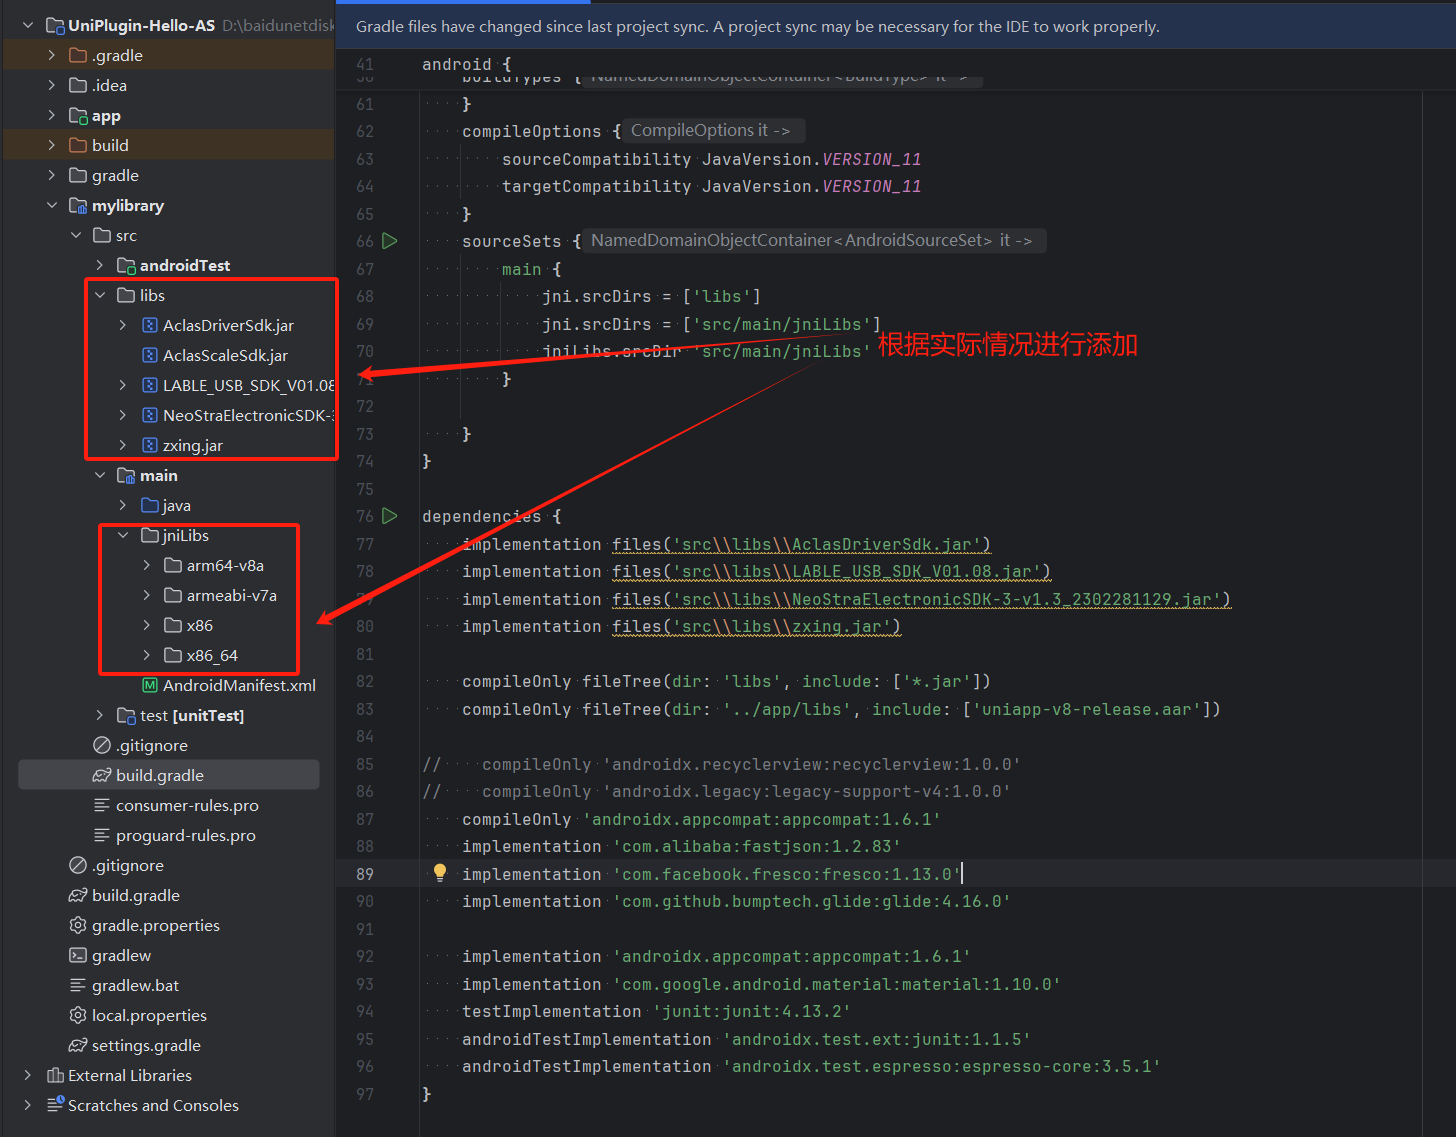Viewport: 1456px width, 1137px height.
Task: Click the proguard-rules.pro file icon
Action: [102, 835]
